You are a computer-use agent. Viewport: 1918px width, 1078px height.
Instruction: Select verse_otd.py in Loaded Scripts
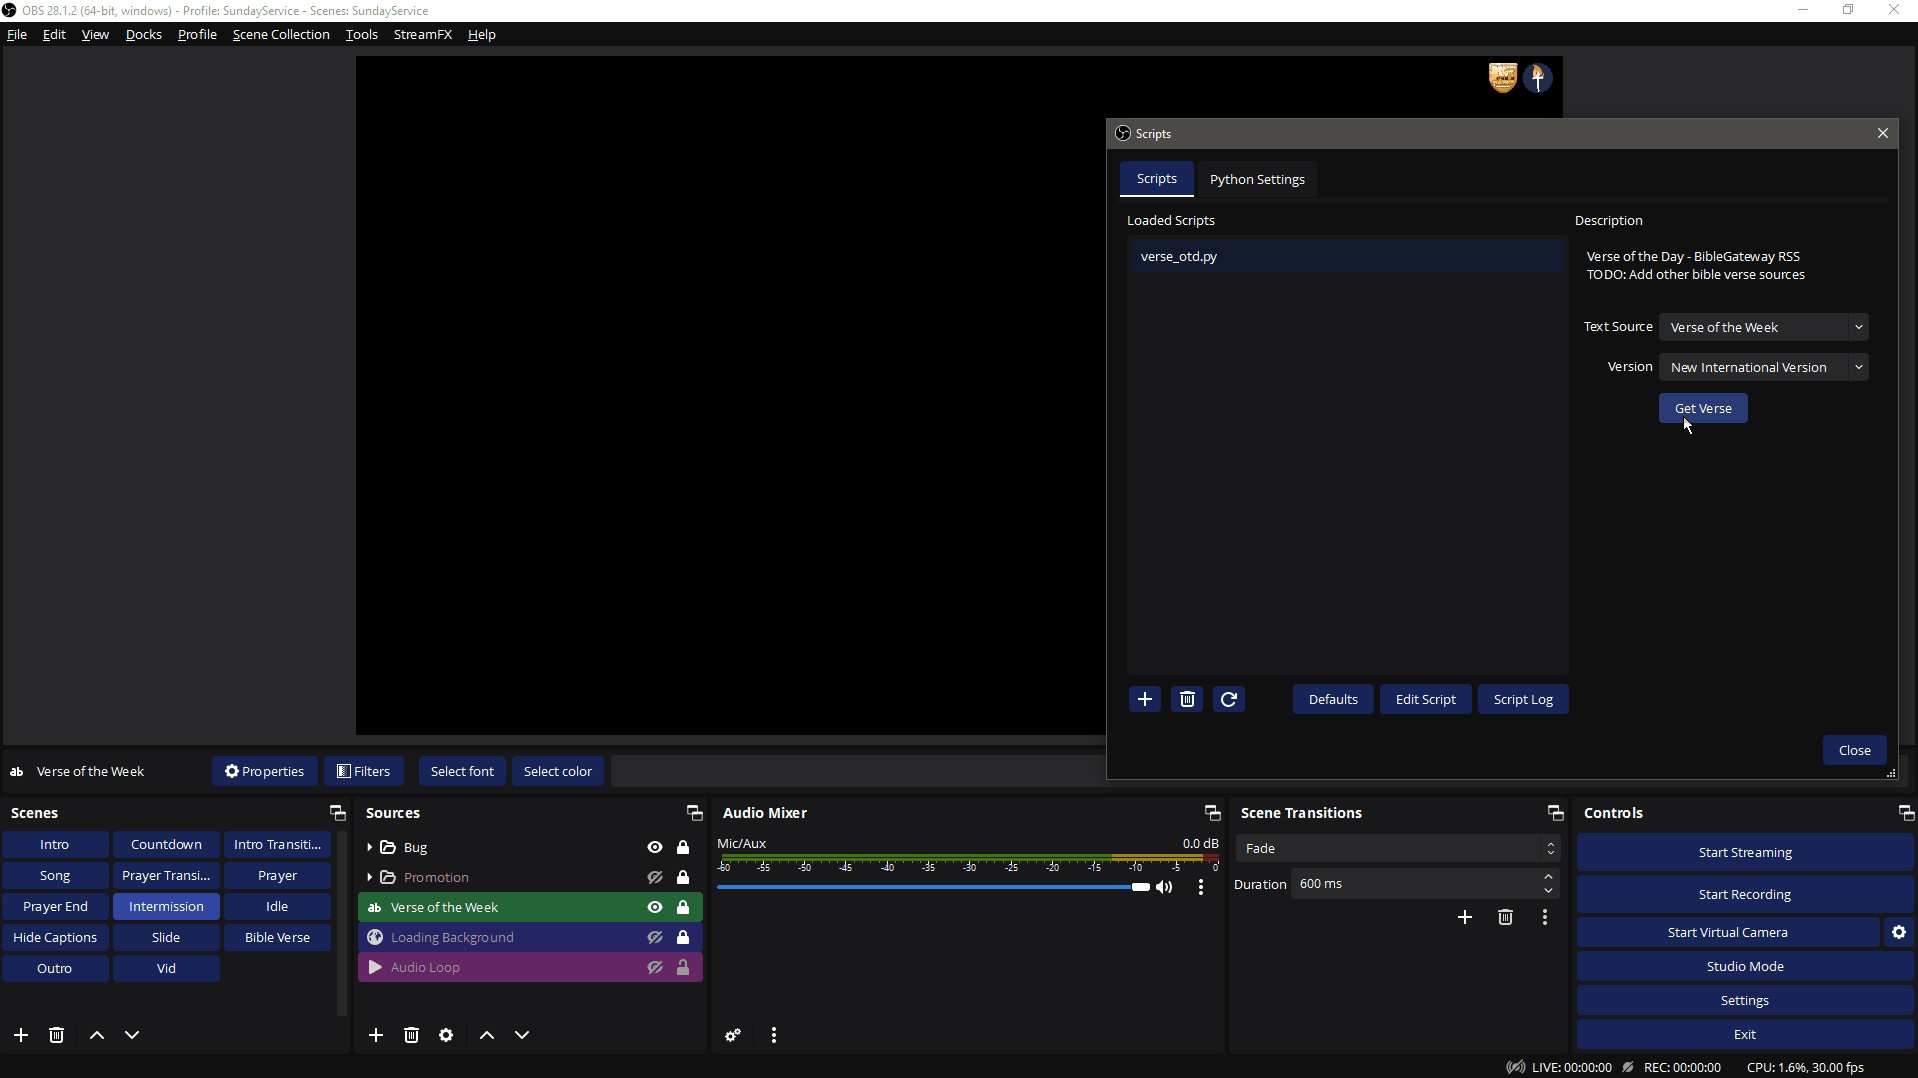tap(1346, 256)
